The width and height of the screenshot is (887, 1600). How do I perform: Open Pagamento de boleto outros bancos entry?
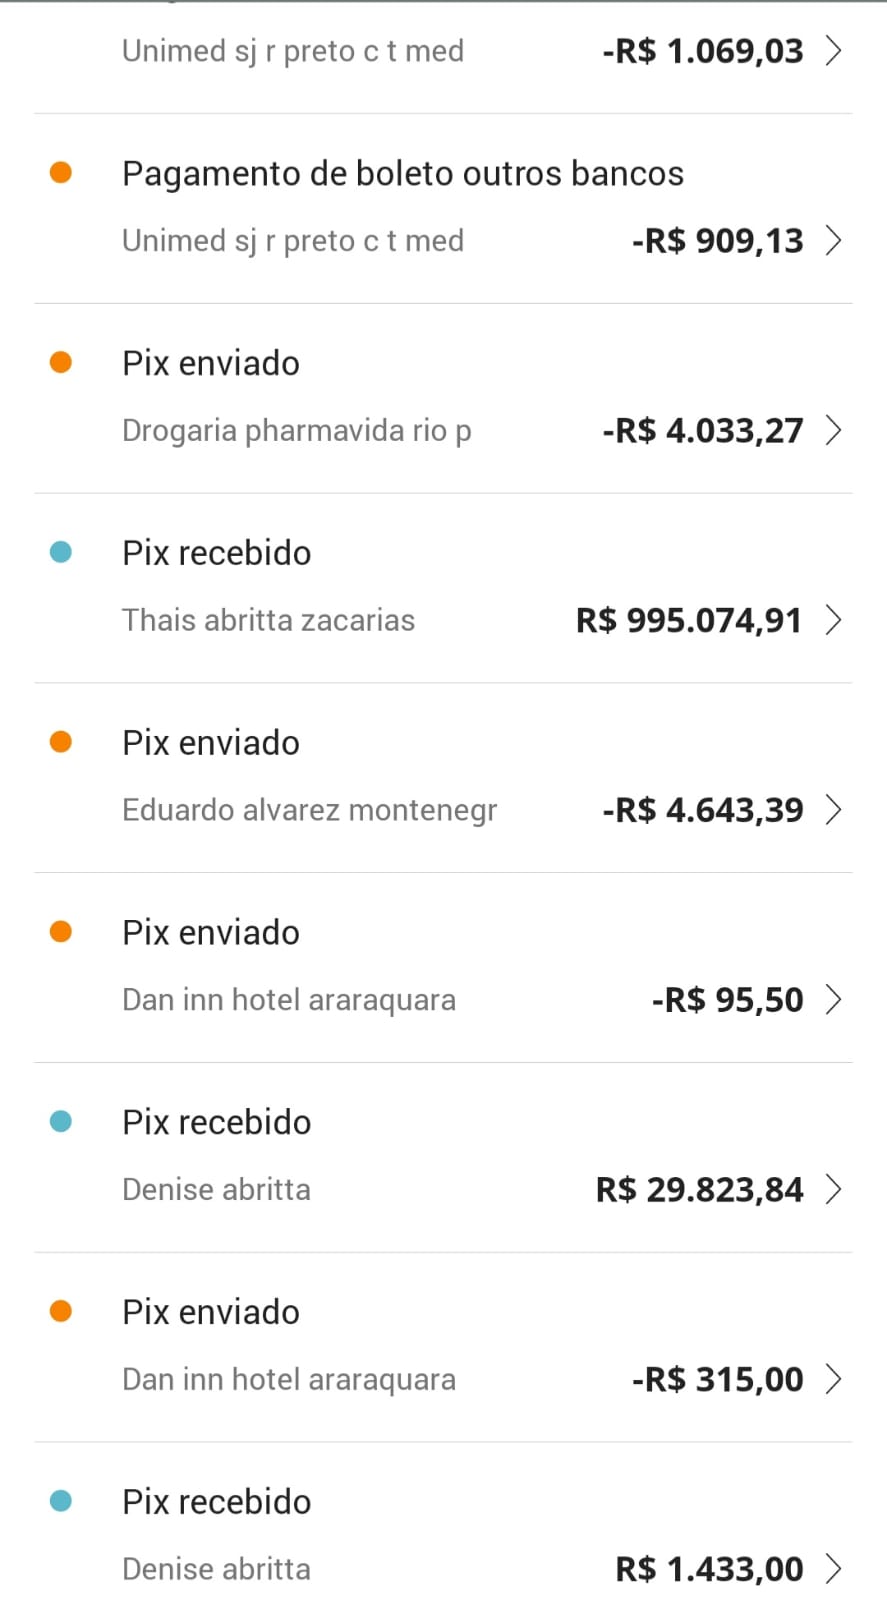[403, 174]
